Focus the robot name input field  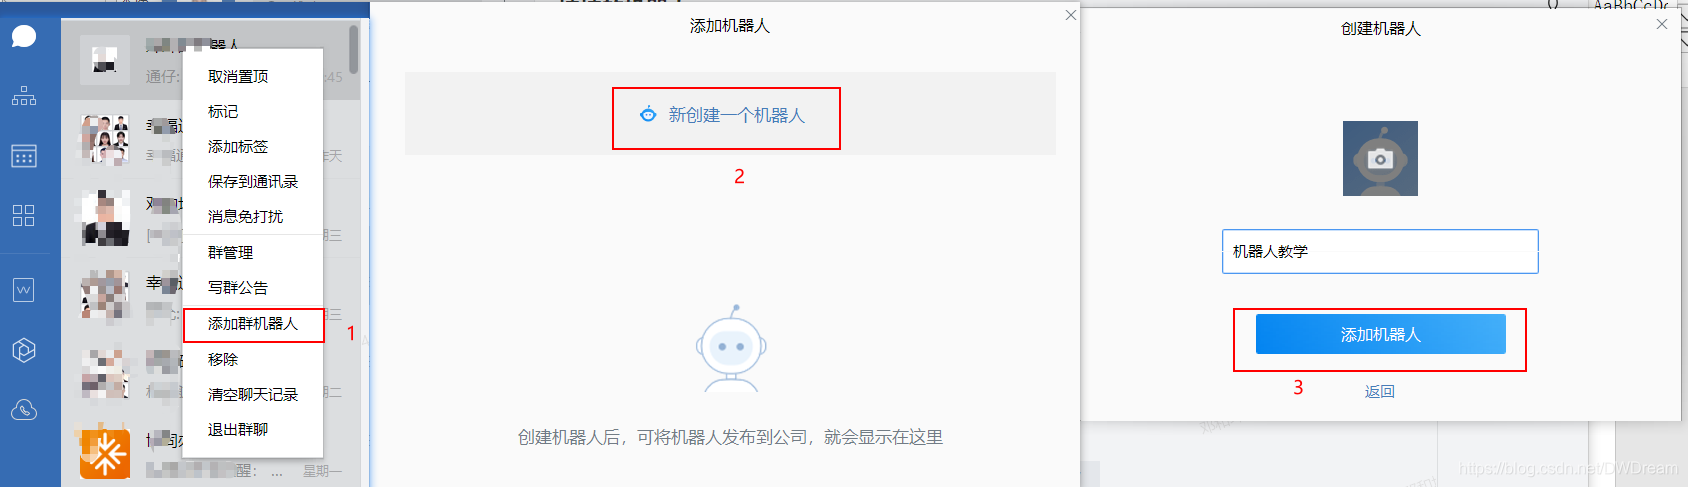click(x=1380, y=251)
